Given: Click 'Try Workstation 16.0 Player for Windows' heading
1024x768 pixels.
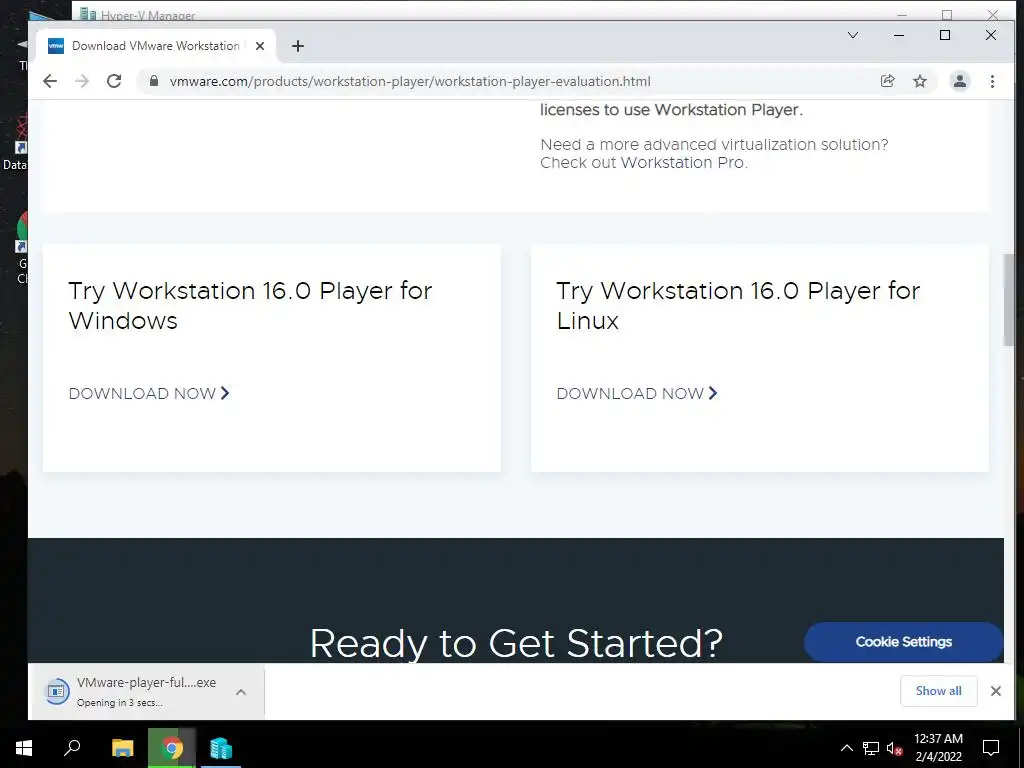Looking at the screenshot, I should [250, 306].
